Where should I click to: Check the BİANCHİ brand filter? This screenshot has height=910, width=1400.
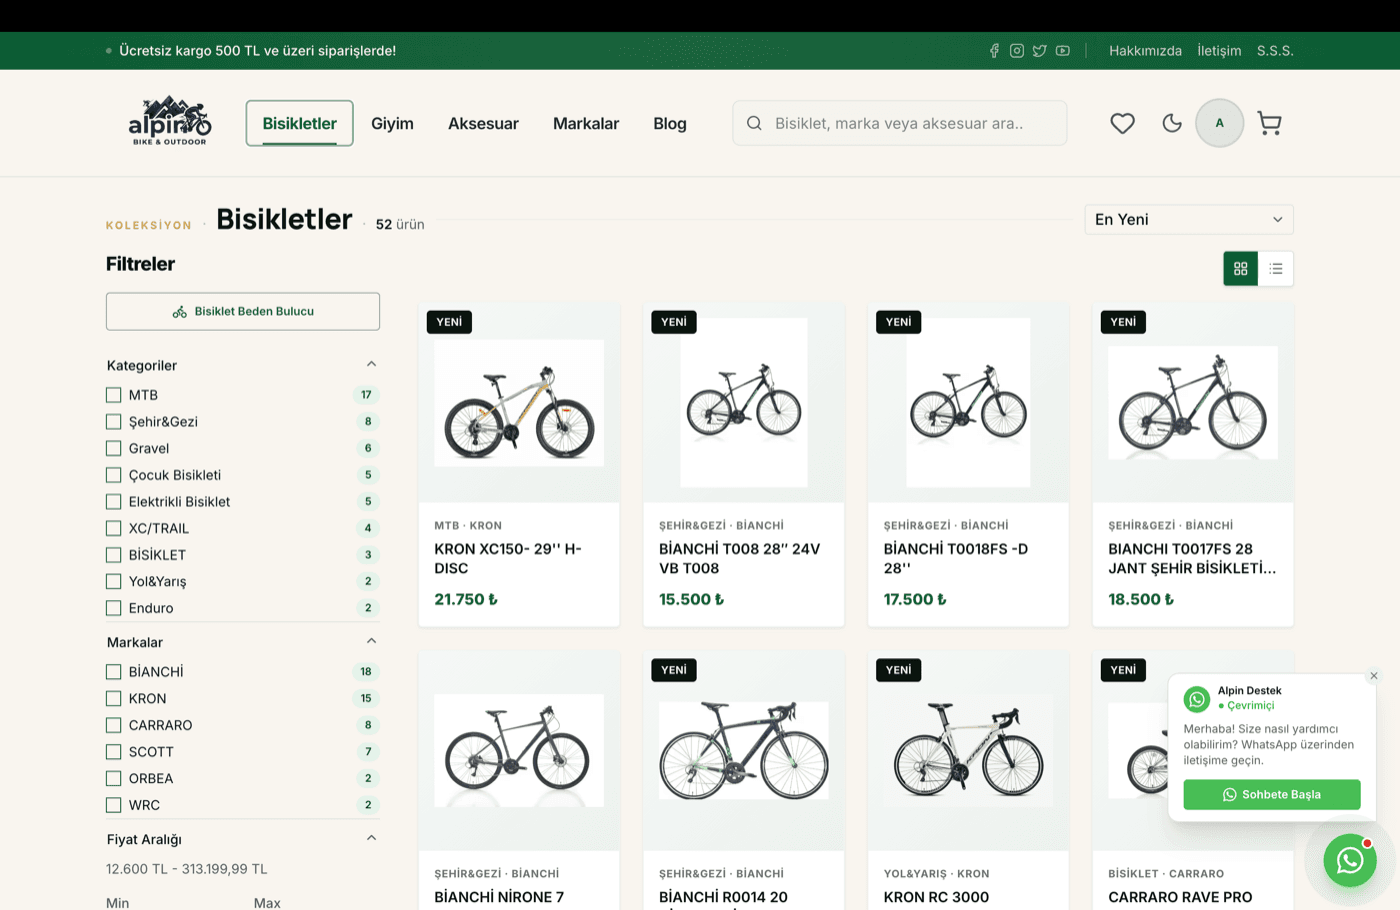(x=114, y=672)
